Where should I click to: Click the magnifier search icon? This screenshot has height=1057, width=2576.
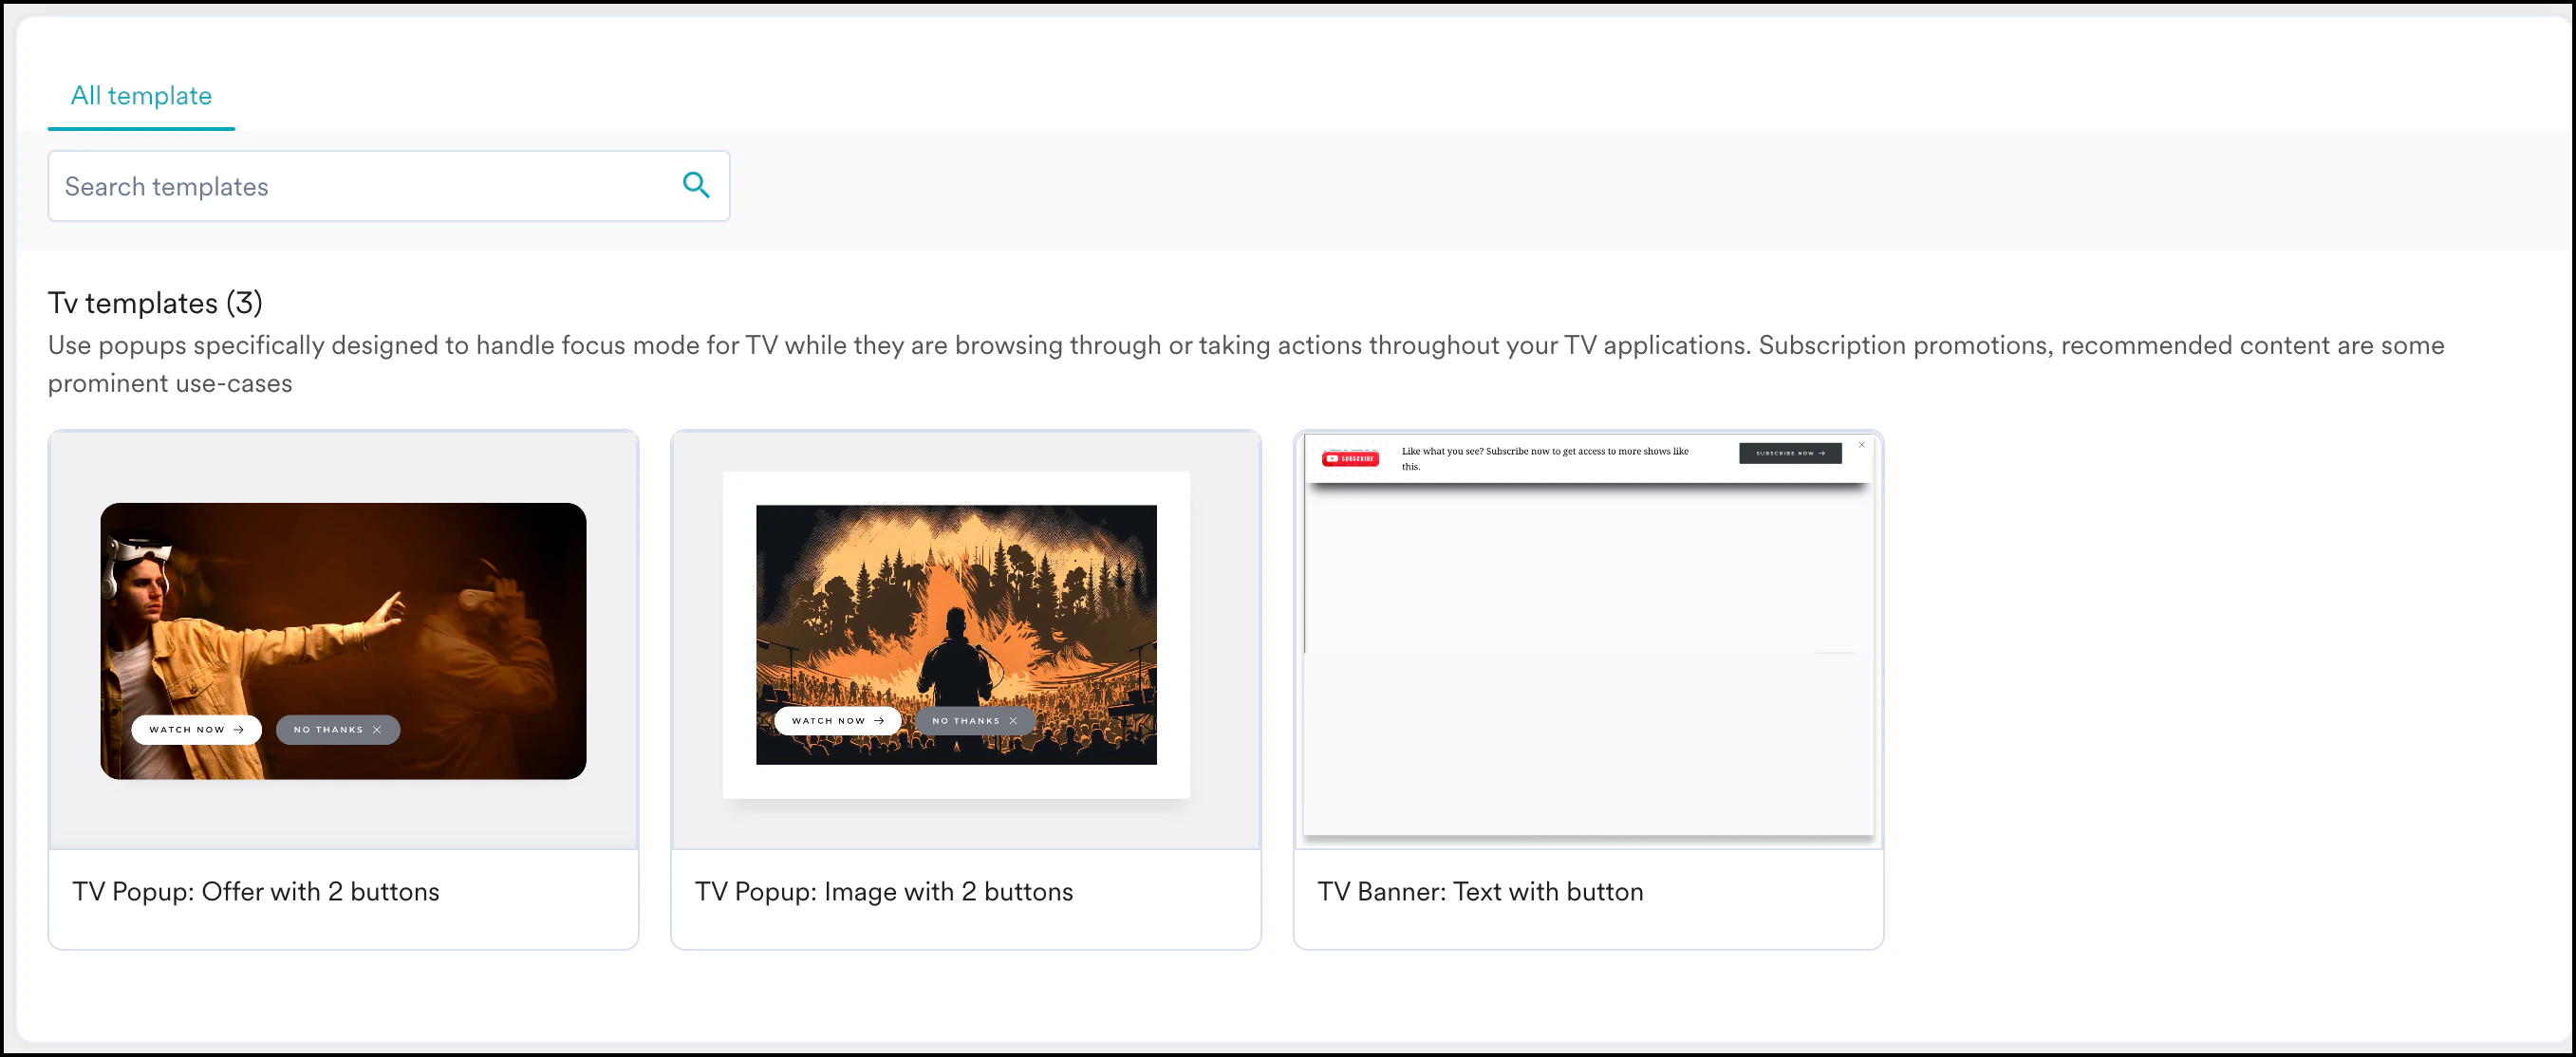click(x=696, y=185)
